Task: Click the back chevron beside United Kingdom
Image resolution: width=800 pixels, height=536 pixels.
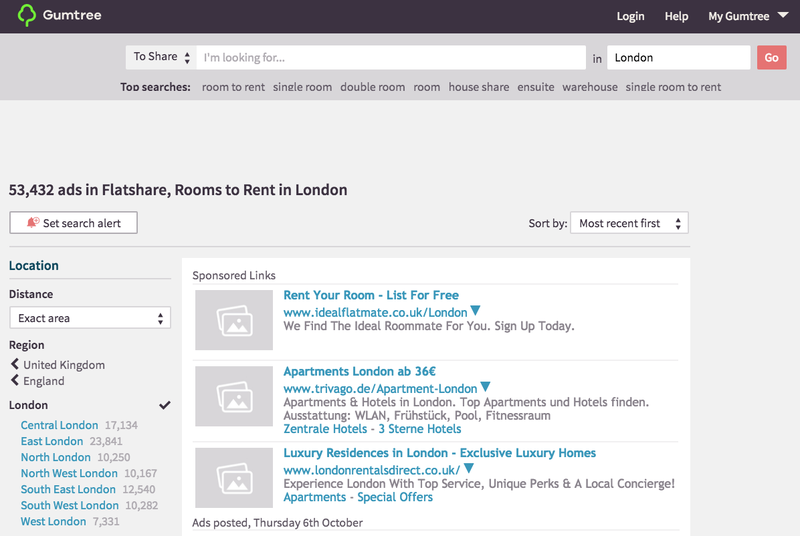Action: coord(15,364)
